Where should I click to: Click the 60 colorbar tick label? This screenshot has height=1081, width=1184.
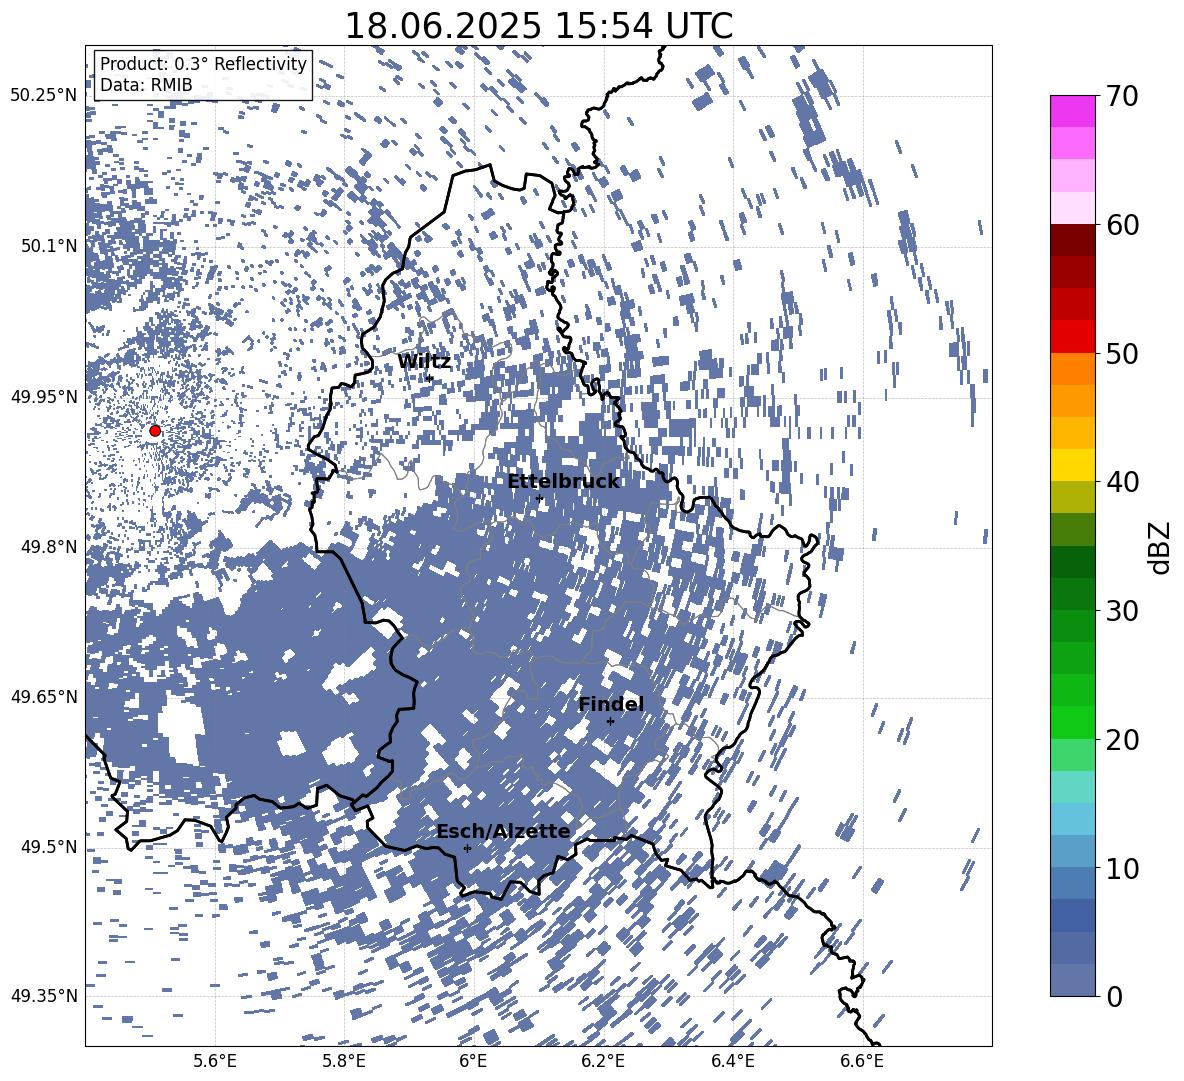pos(1122,225)
